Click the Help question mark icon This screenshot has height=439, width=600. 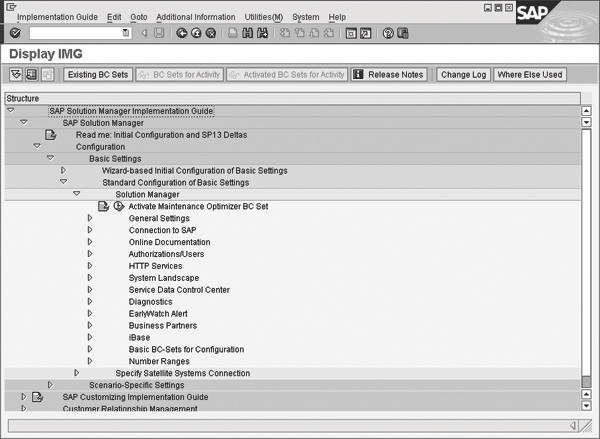[388, 33]
